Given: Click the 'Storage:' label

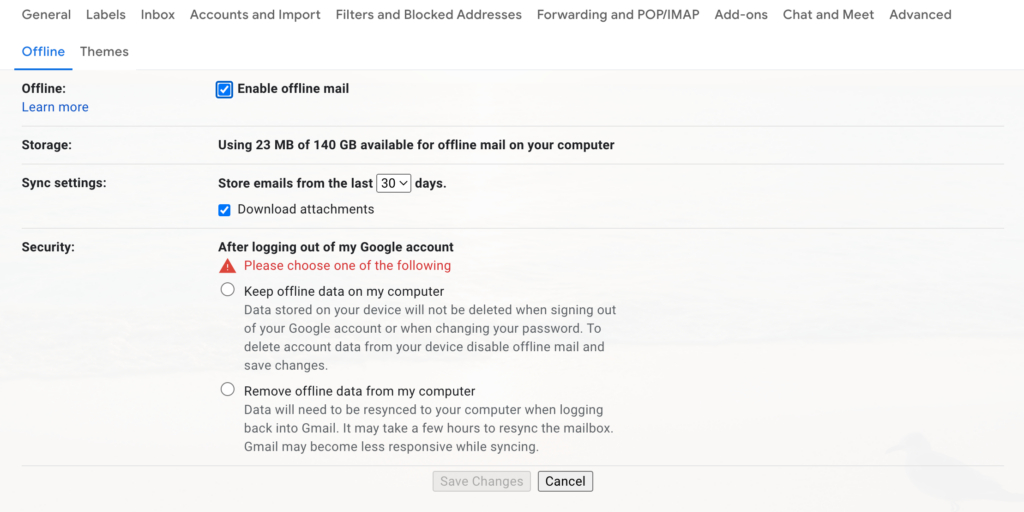Looking at the screenshot, I should (46, 145).
